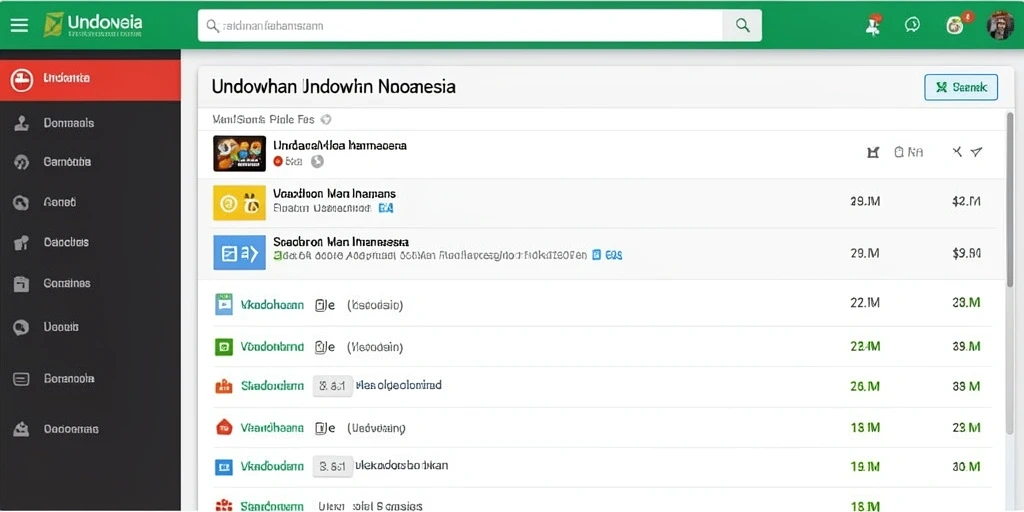This screenshot has height=512, width=1024.
Task: Click the red icon of the bottom Sandroownn row
Action: [224, 505]
